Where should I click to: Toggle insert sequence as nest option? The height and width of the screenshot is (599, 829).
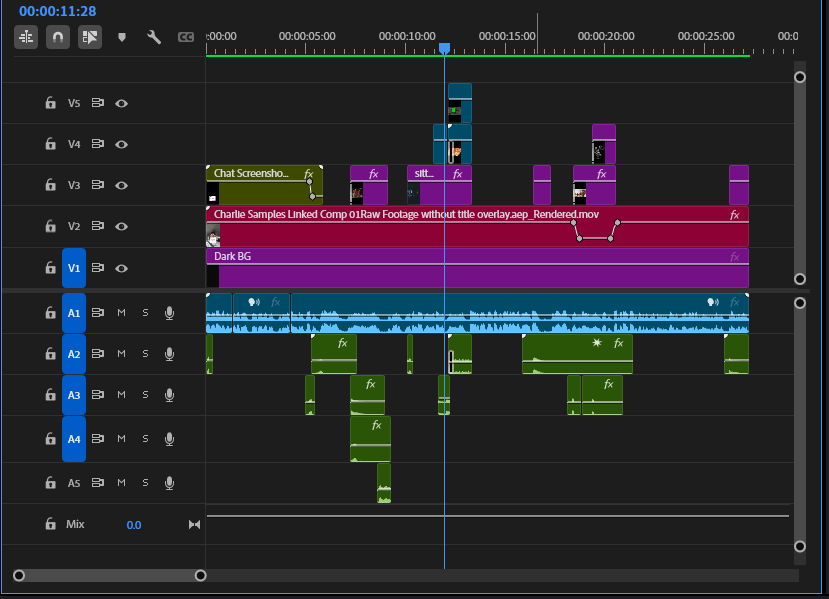(26, 37)
